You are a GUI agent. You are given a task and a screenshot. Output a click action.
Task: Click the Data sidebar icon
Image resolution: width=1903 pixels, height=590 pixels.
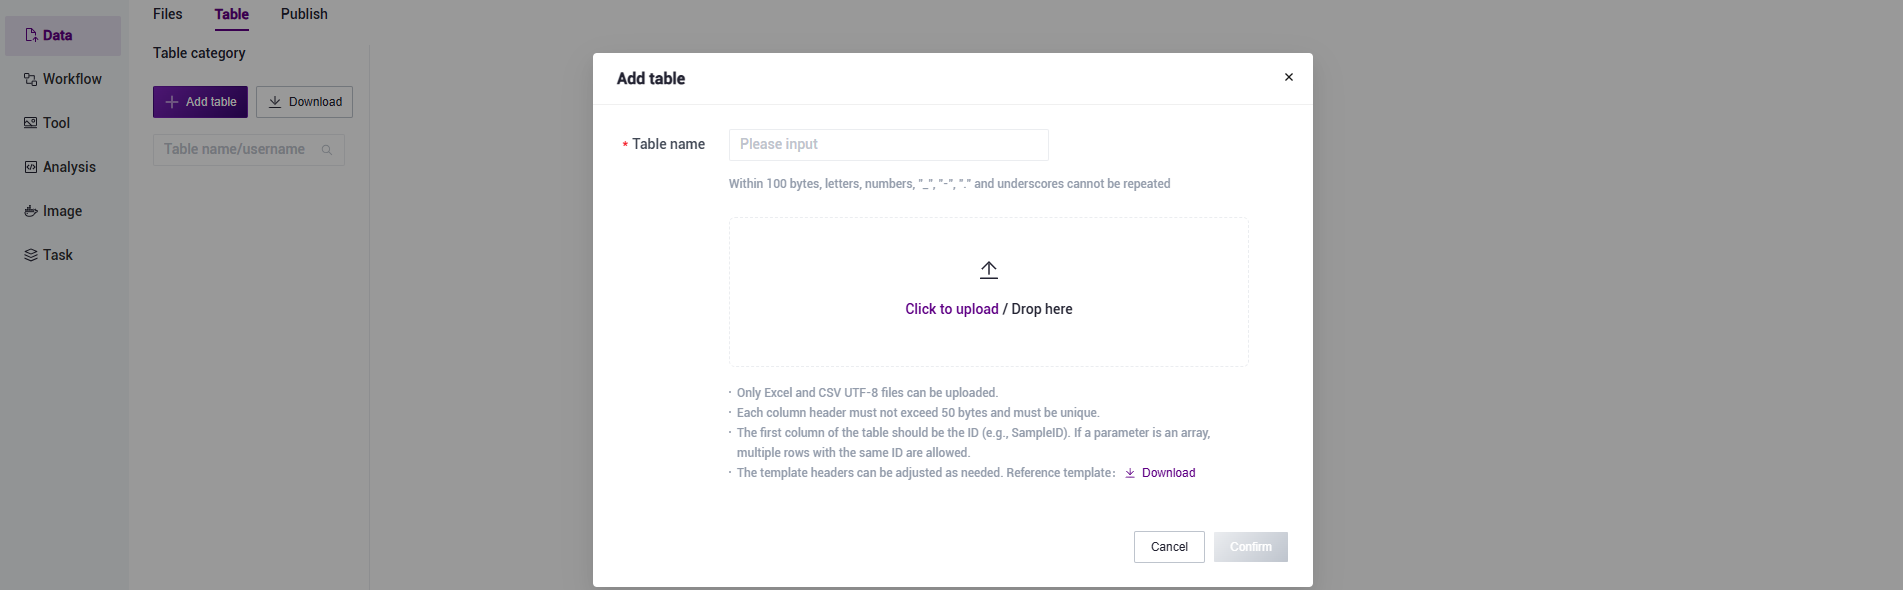[x=31, y=35]
